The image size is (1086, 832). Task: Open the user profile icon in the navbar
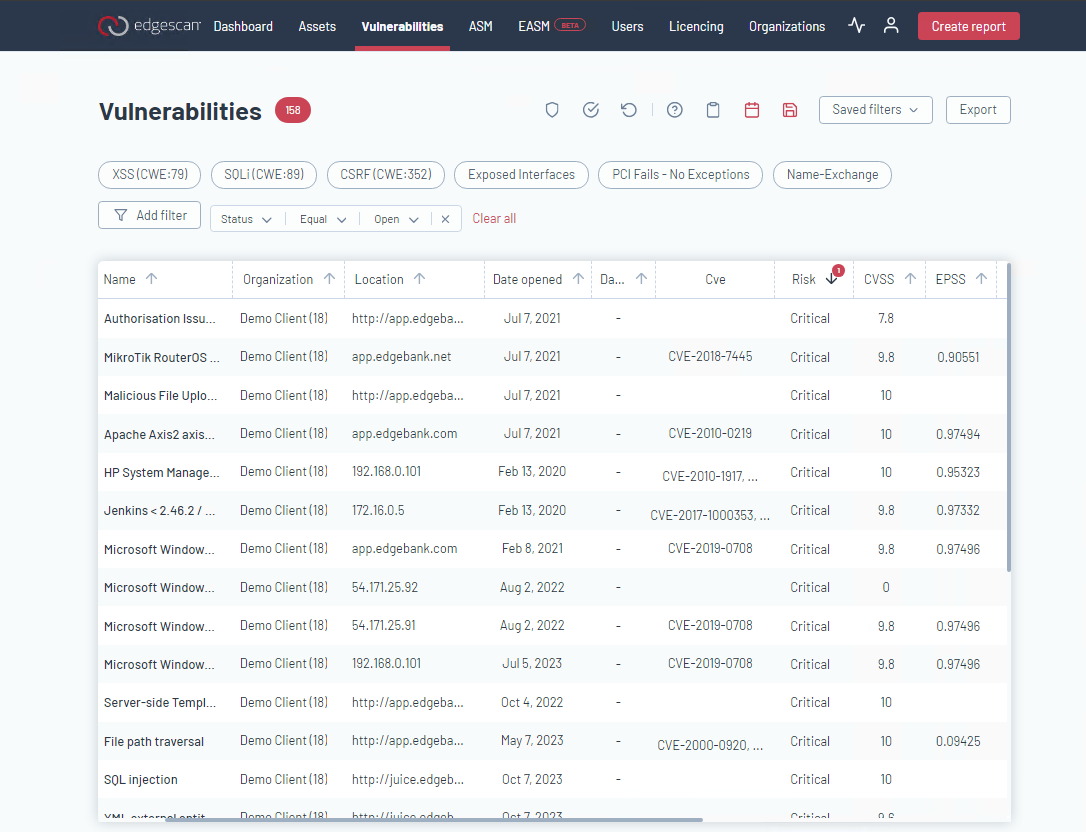(x=891, y=25)
